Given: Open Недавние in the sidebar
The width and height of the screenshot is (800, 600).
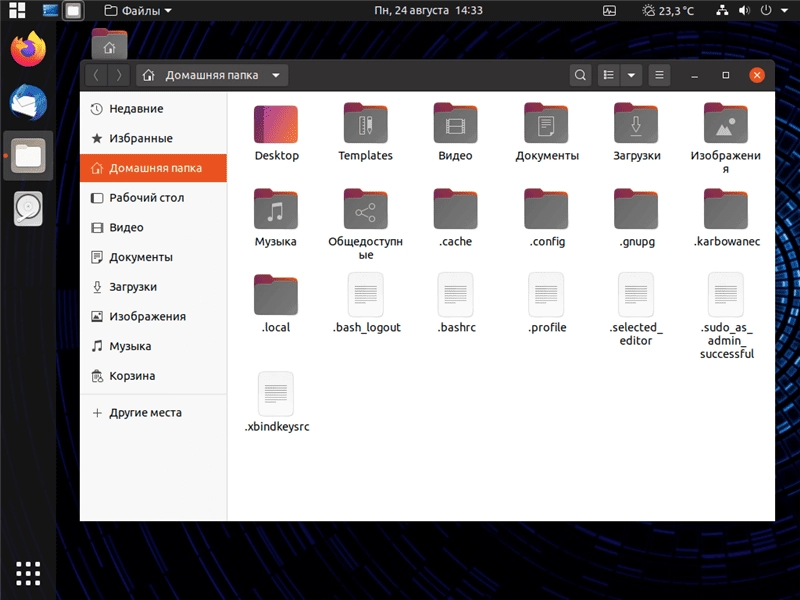Looking at the screenshot, I should pyautogui.click(x=153, y=109).
